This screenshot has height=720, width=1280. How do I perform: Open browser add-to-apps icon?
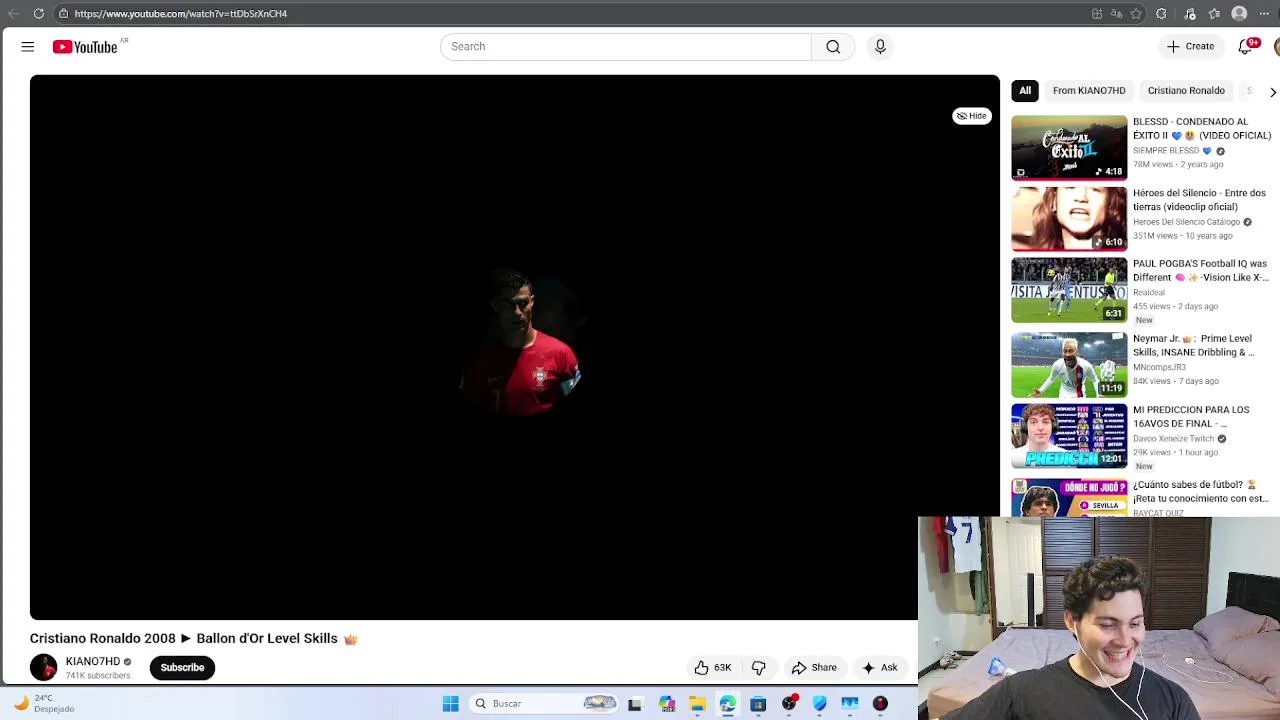(x=1097, y=14)
